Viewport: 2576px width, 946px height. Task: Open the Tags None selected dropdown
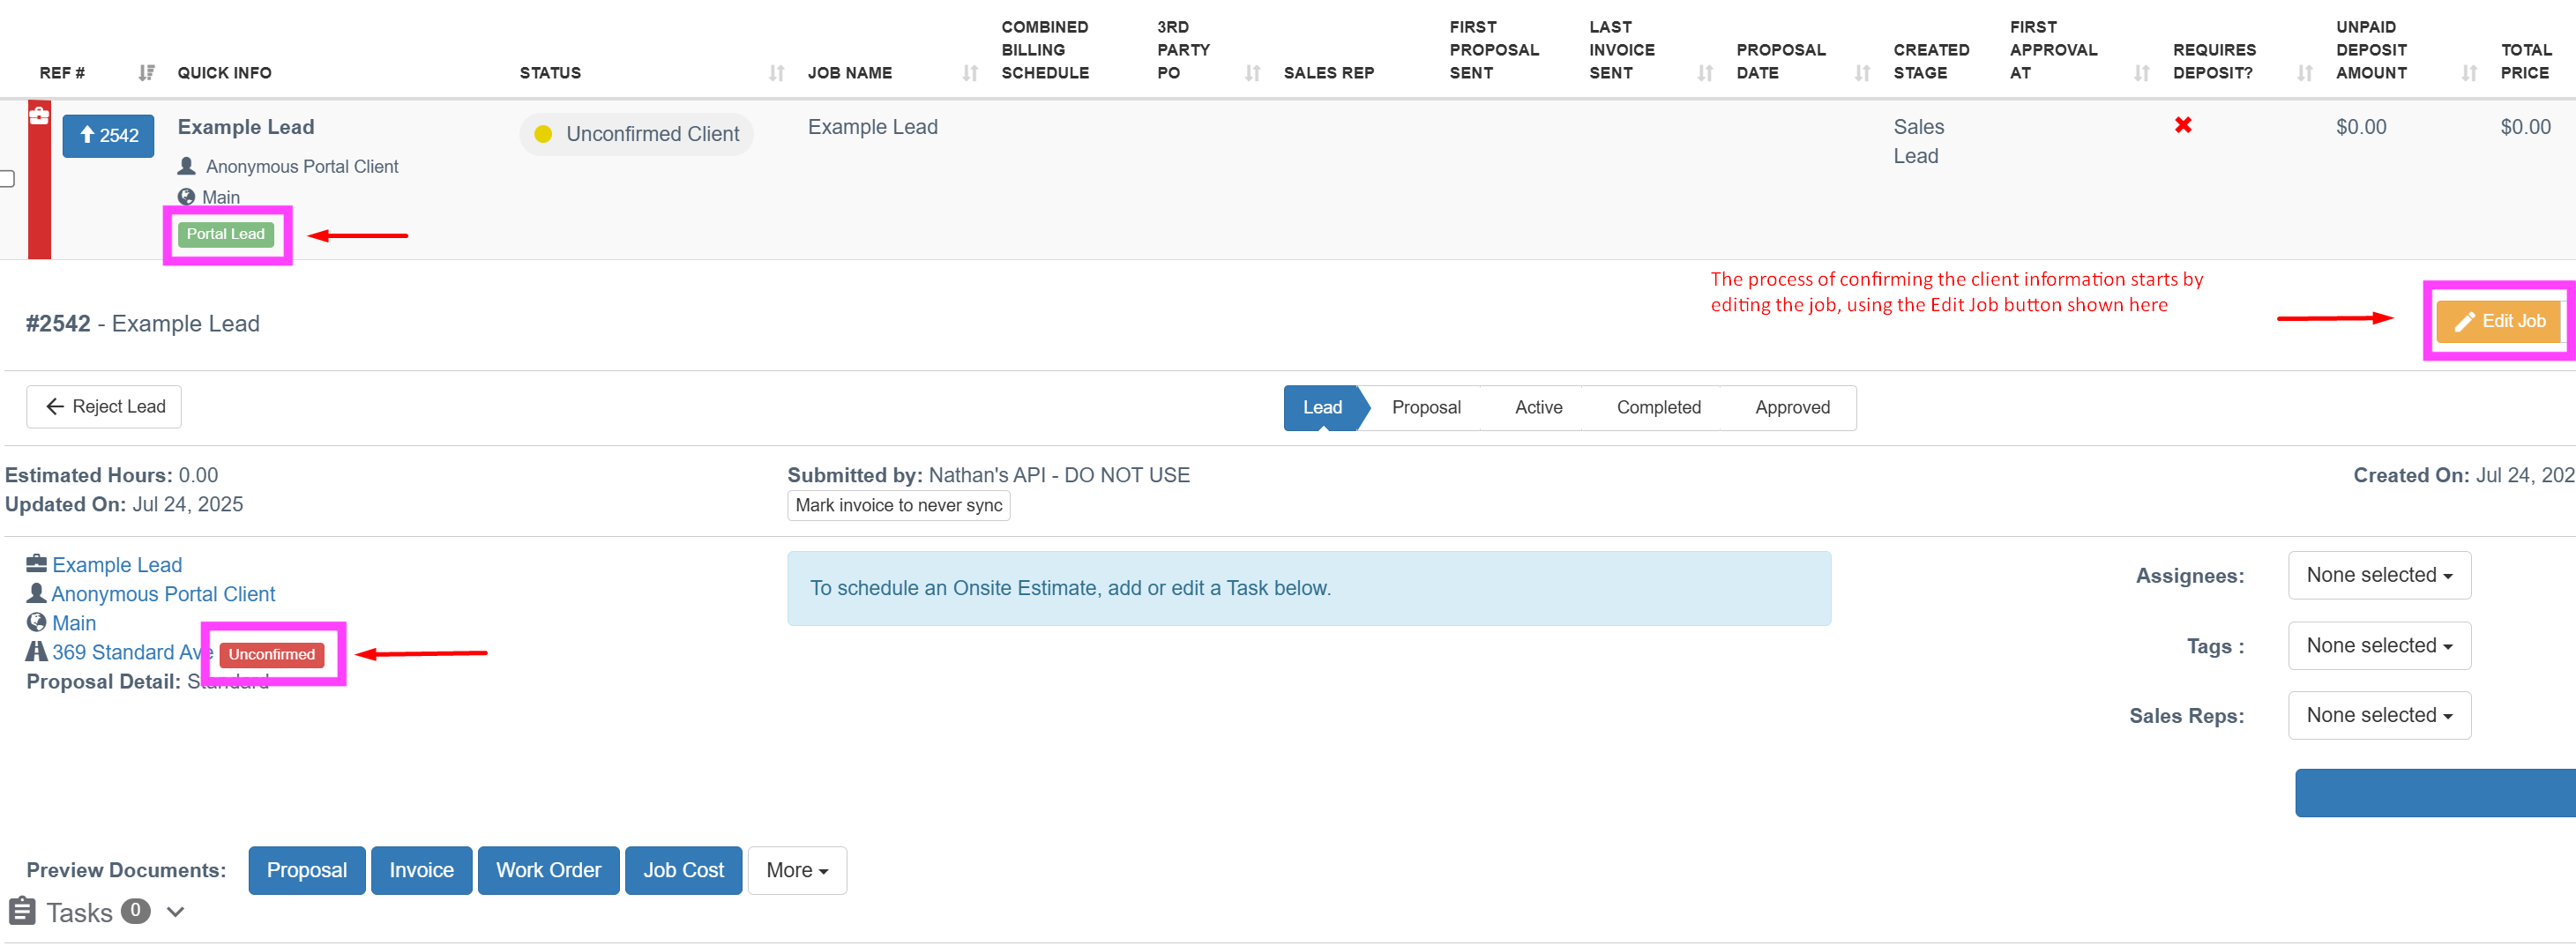tap(2378, 646)
